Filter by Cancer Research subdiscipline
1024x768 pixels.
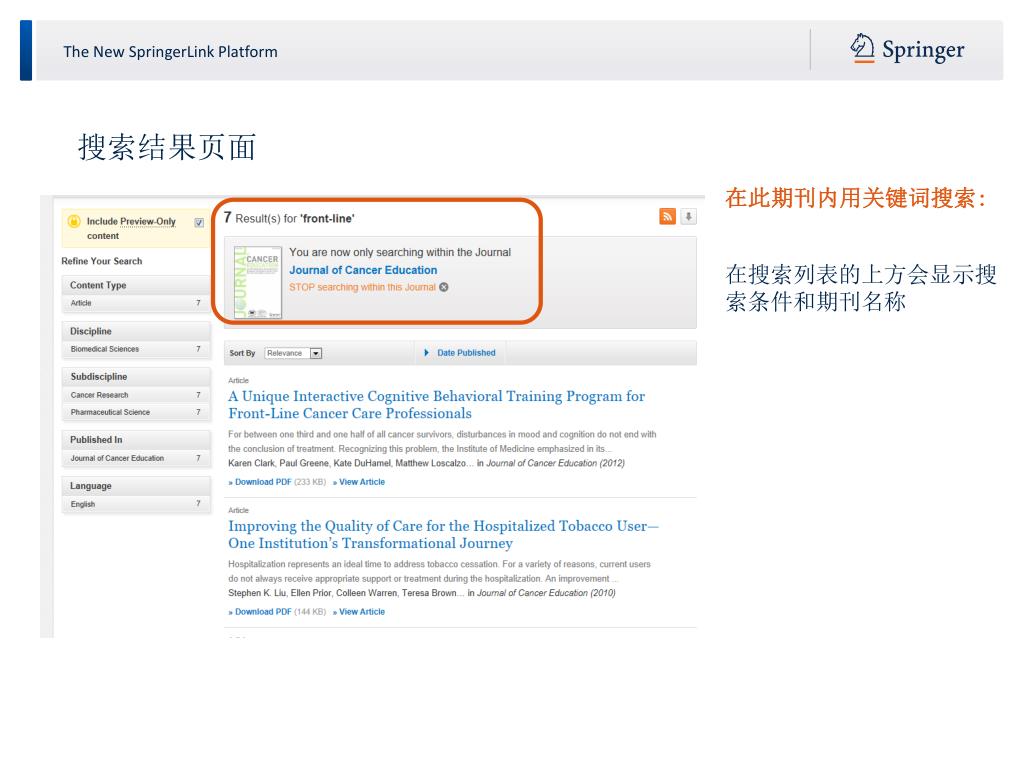point(136,395)
